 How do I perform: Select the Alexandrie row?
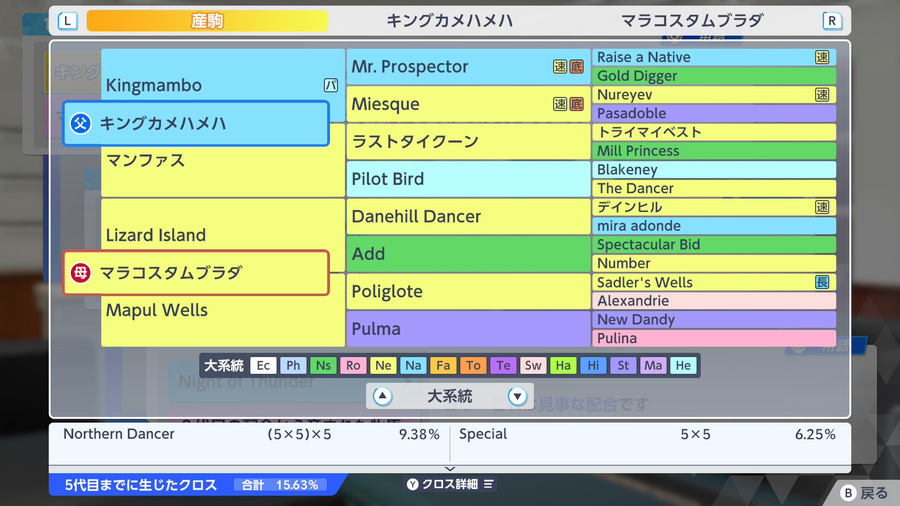point(714,301)
